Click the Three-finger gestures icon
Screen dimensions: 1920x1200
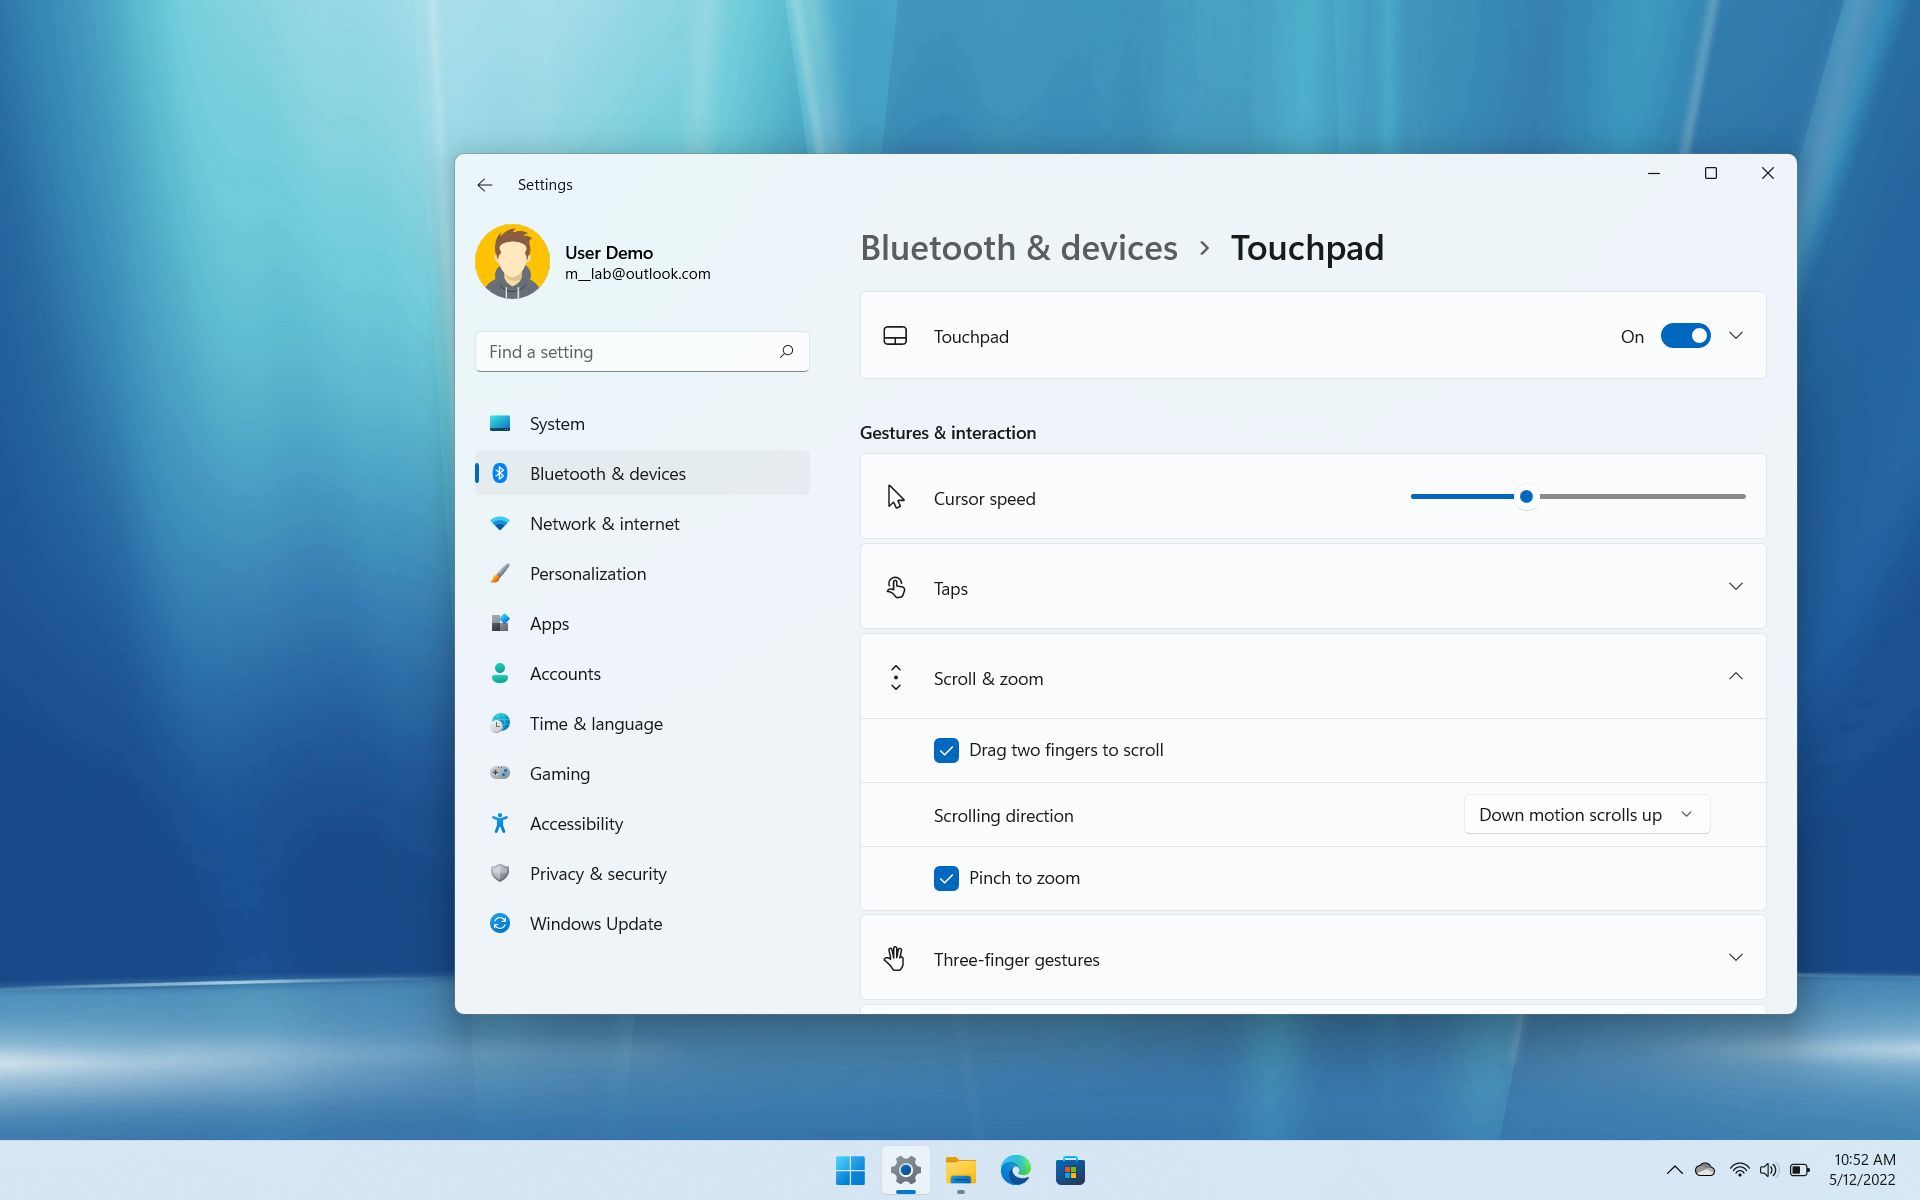(x=894, y=958)
